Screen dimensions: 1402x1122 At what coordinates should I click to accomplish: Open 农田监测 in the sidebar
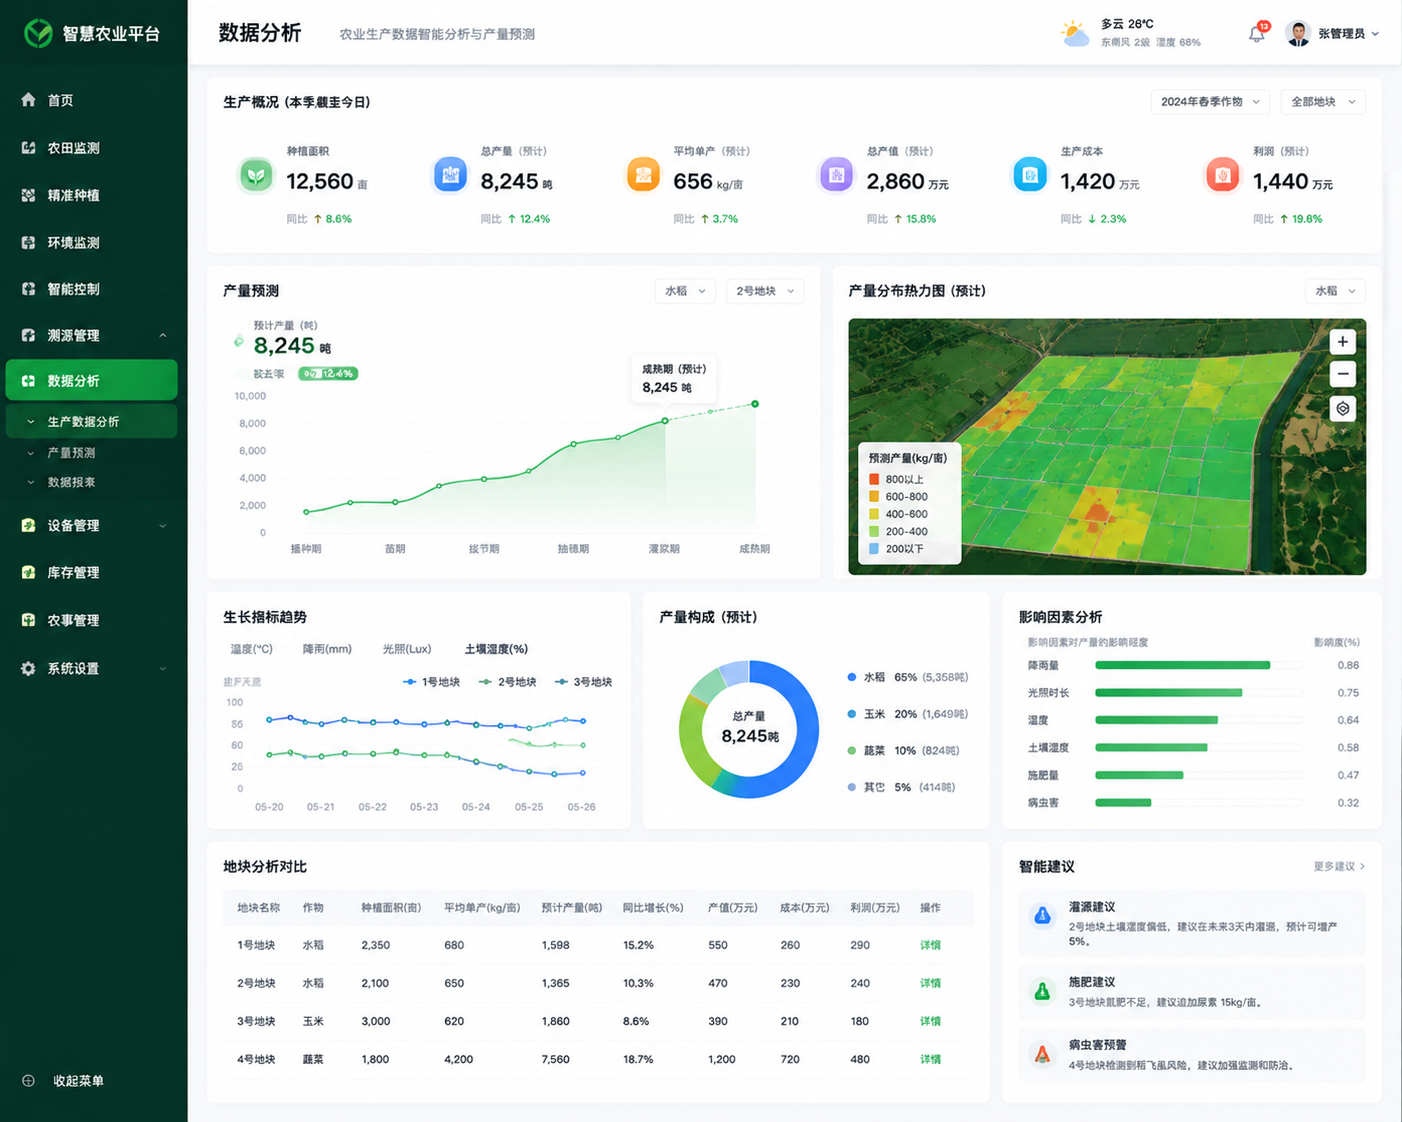point(93,148)
